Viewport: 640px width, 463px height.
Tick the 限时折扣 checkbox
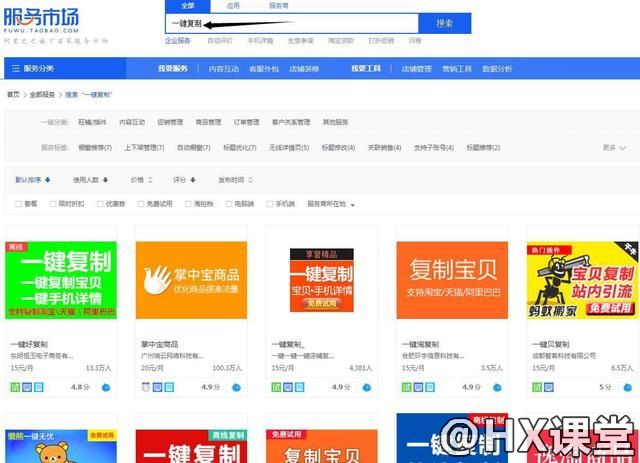tap(53, 204)
